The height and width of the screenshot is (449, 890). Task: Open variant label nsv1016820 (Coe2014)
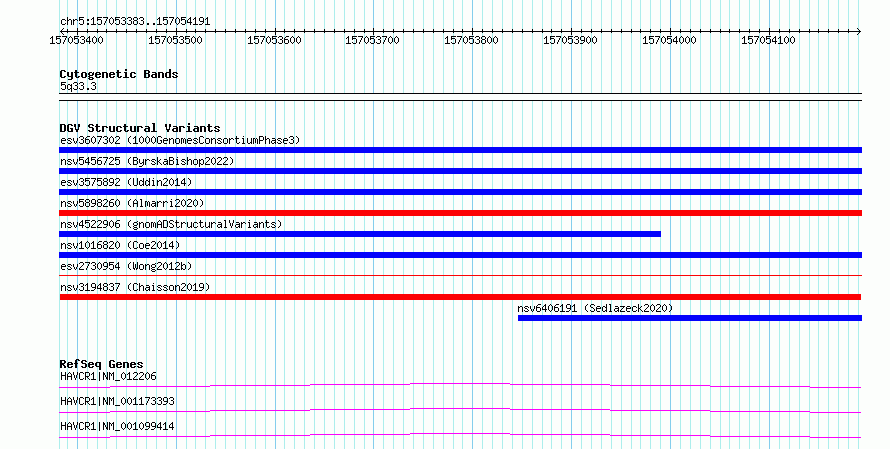tap(120, 245)
